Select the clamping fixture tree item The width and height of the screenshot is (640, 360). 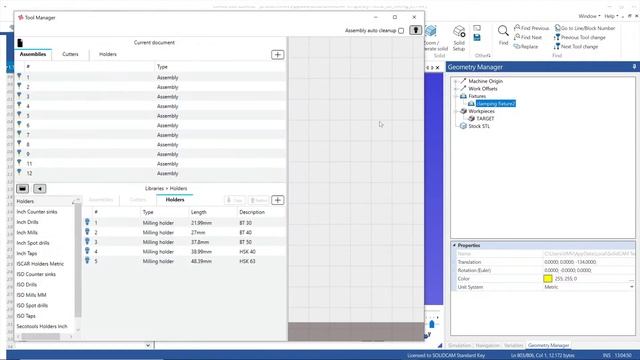pyautogui.click(x=496, y=104)
